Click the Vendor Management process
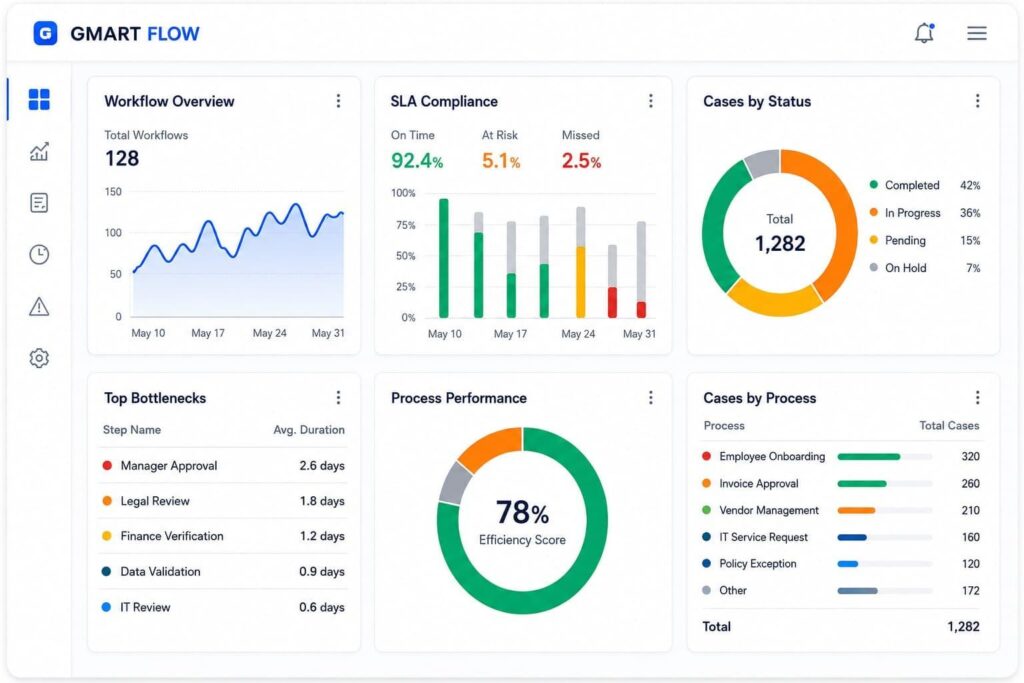Screen dimensions: 1024x683 tap(769, 511)
